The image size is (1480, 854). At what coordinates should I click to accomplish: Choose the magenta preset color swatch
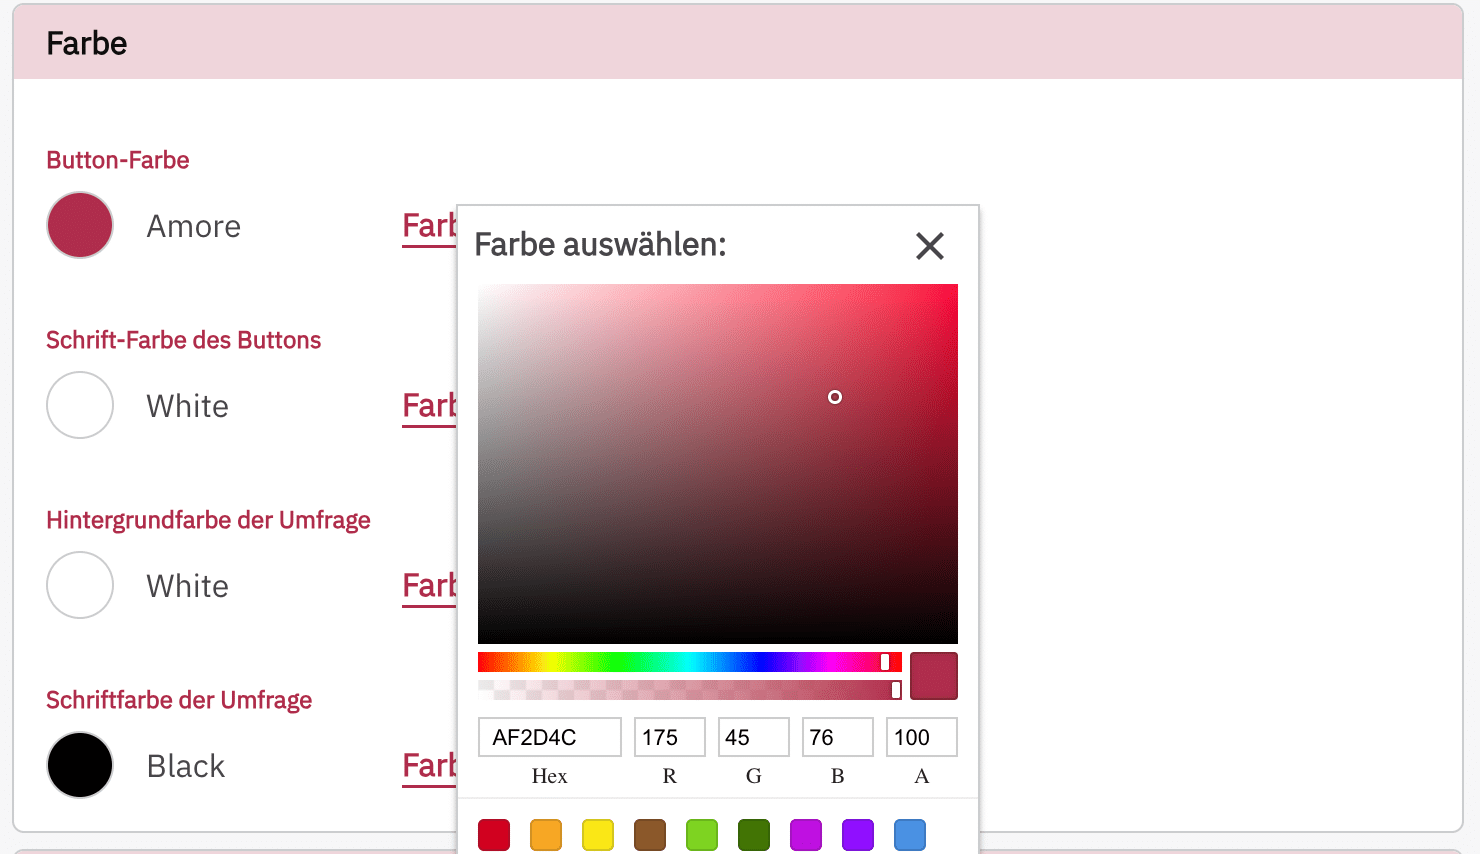[806, 834]
